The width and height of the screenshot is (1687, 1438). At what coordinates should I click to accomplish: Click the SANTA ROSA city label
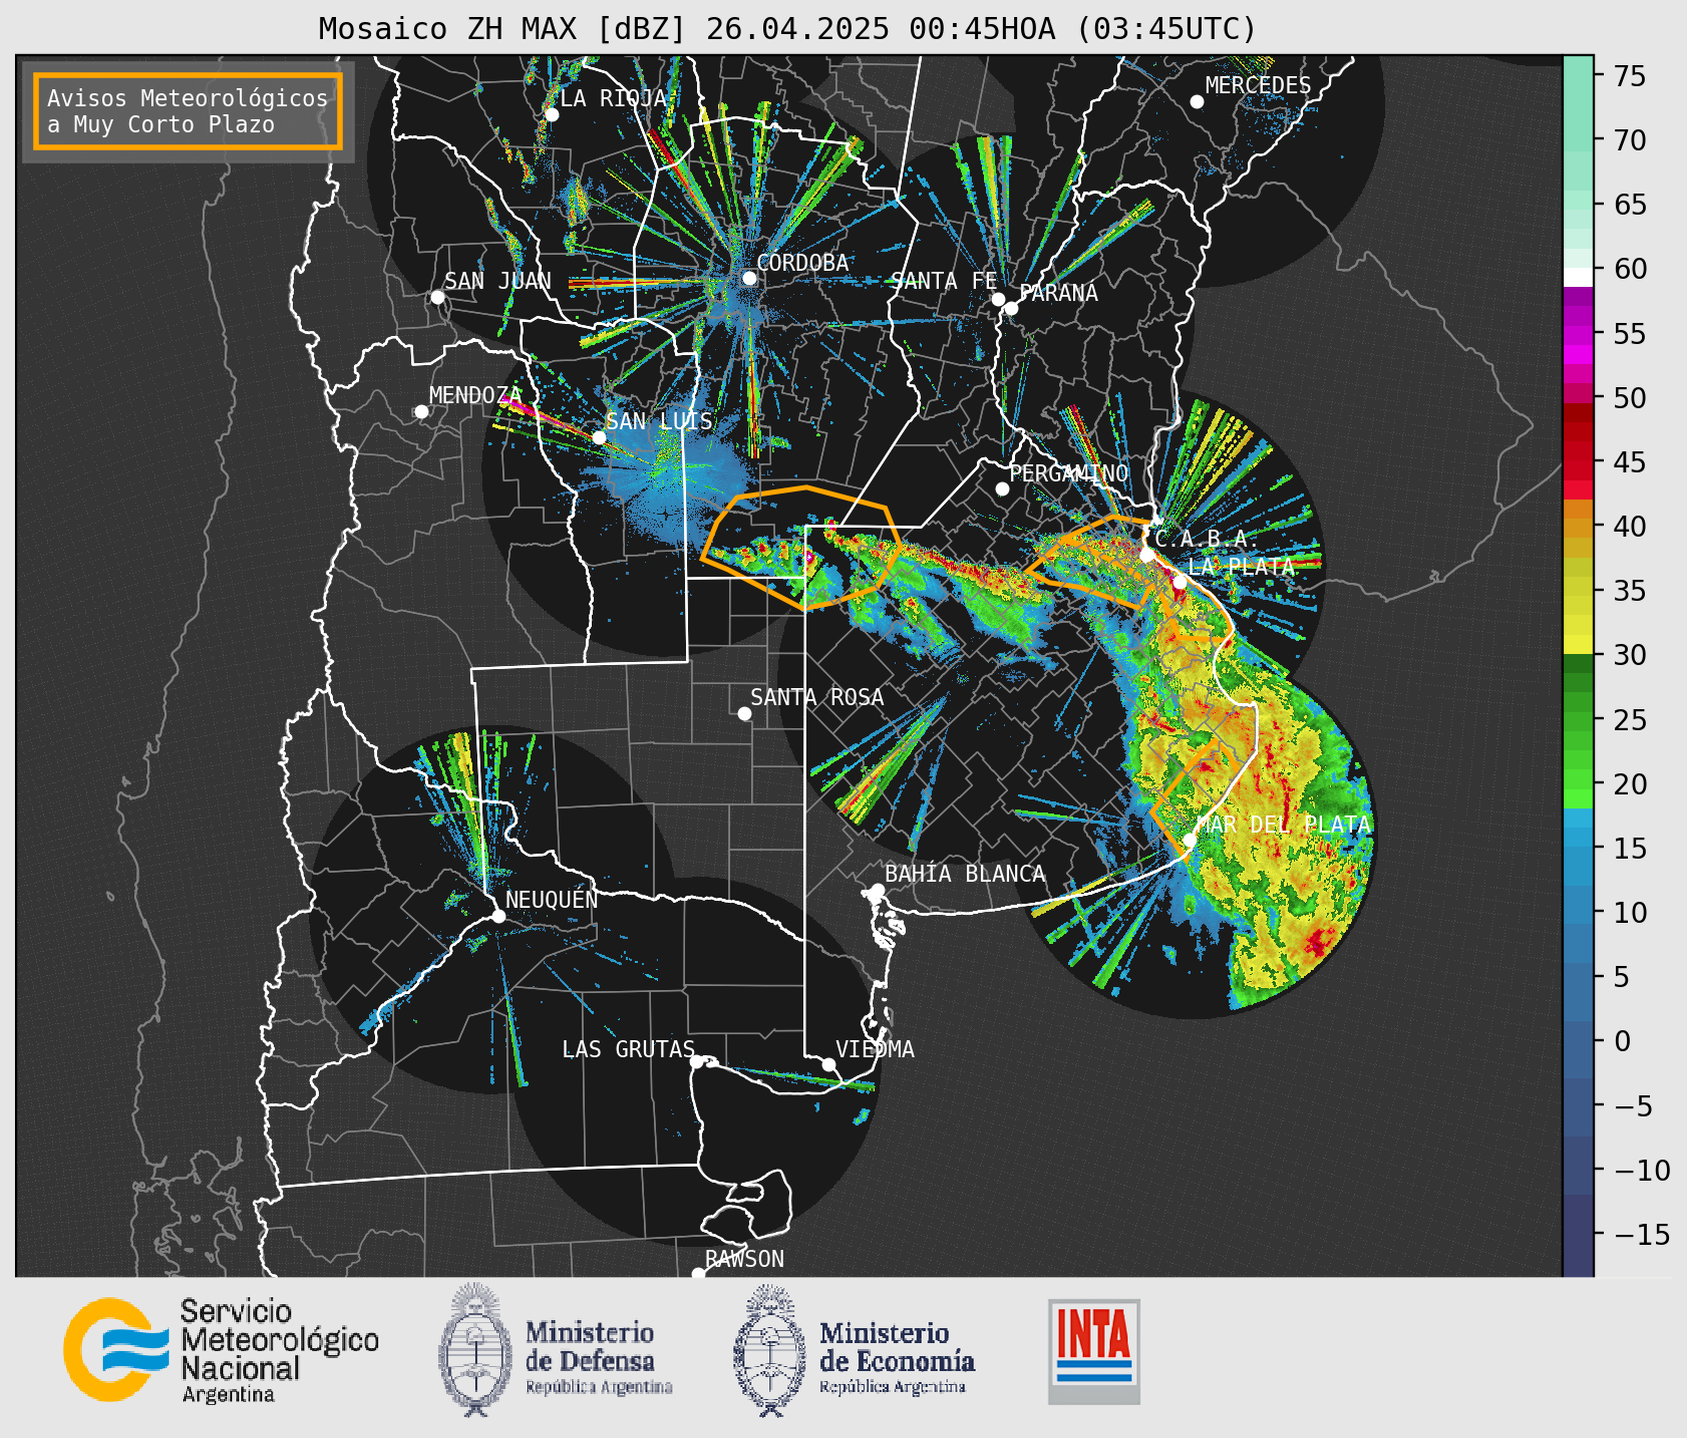pos(817,697)
